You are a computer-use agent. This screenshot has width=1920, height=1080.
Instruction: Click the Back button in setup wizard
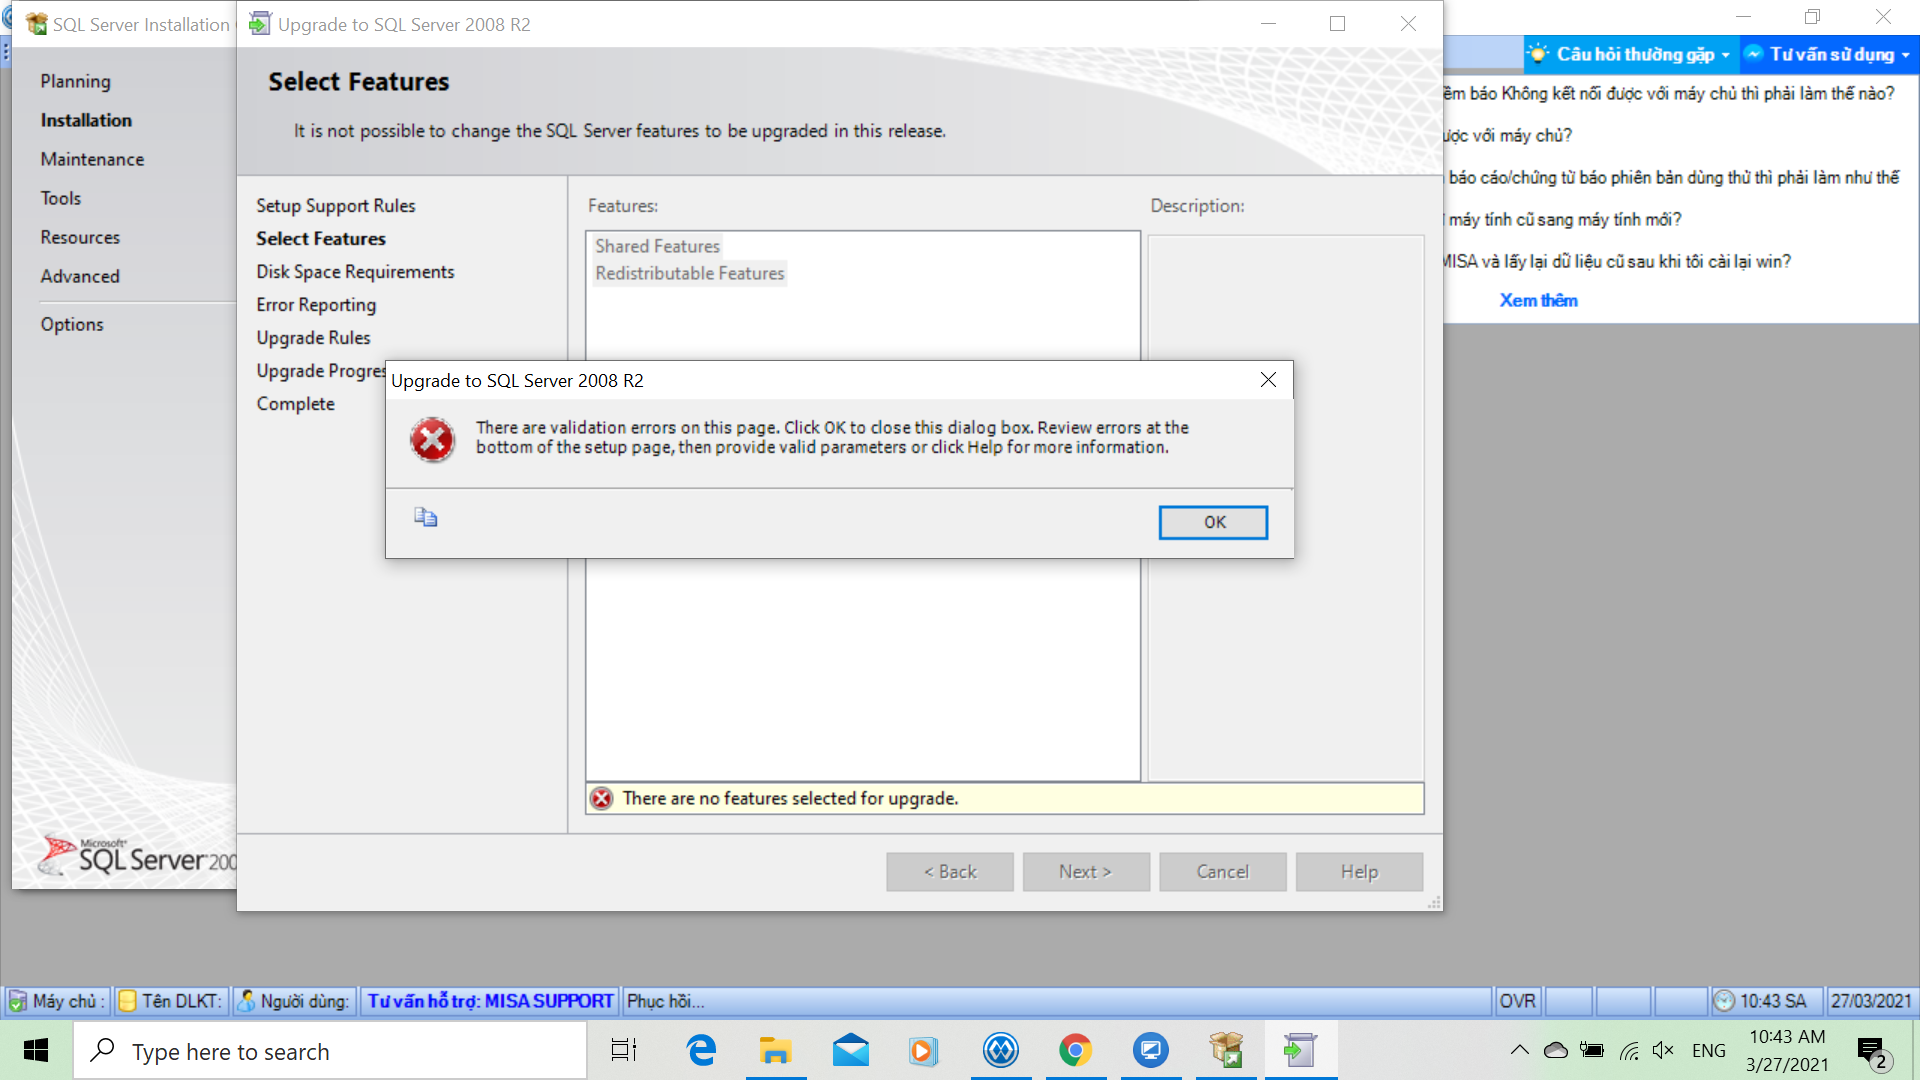click(x=950, y=872)
